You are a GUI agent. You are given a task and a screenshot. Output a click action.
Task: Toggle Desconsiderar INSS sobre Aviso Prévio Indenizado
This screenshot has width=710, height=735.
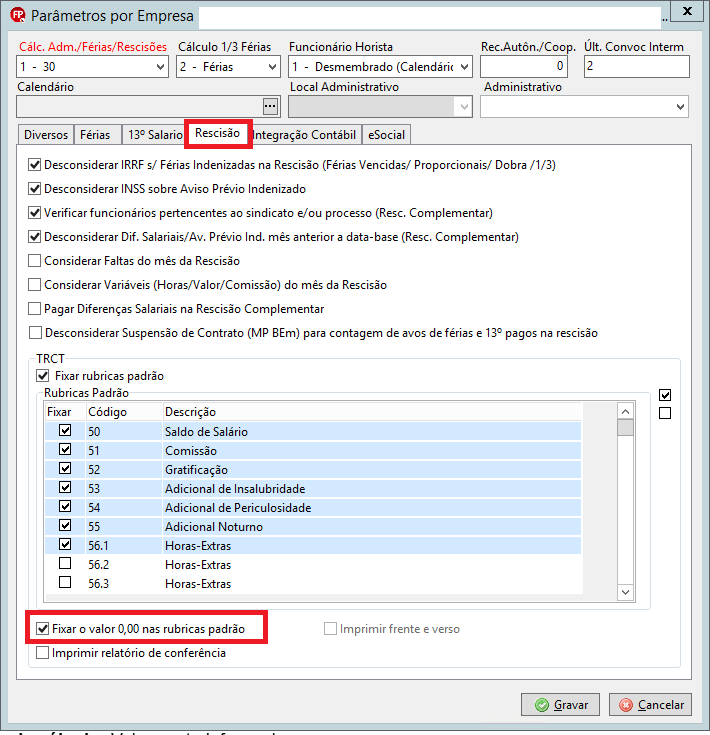pos(34,188)
